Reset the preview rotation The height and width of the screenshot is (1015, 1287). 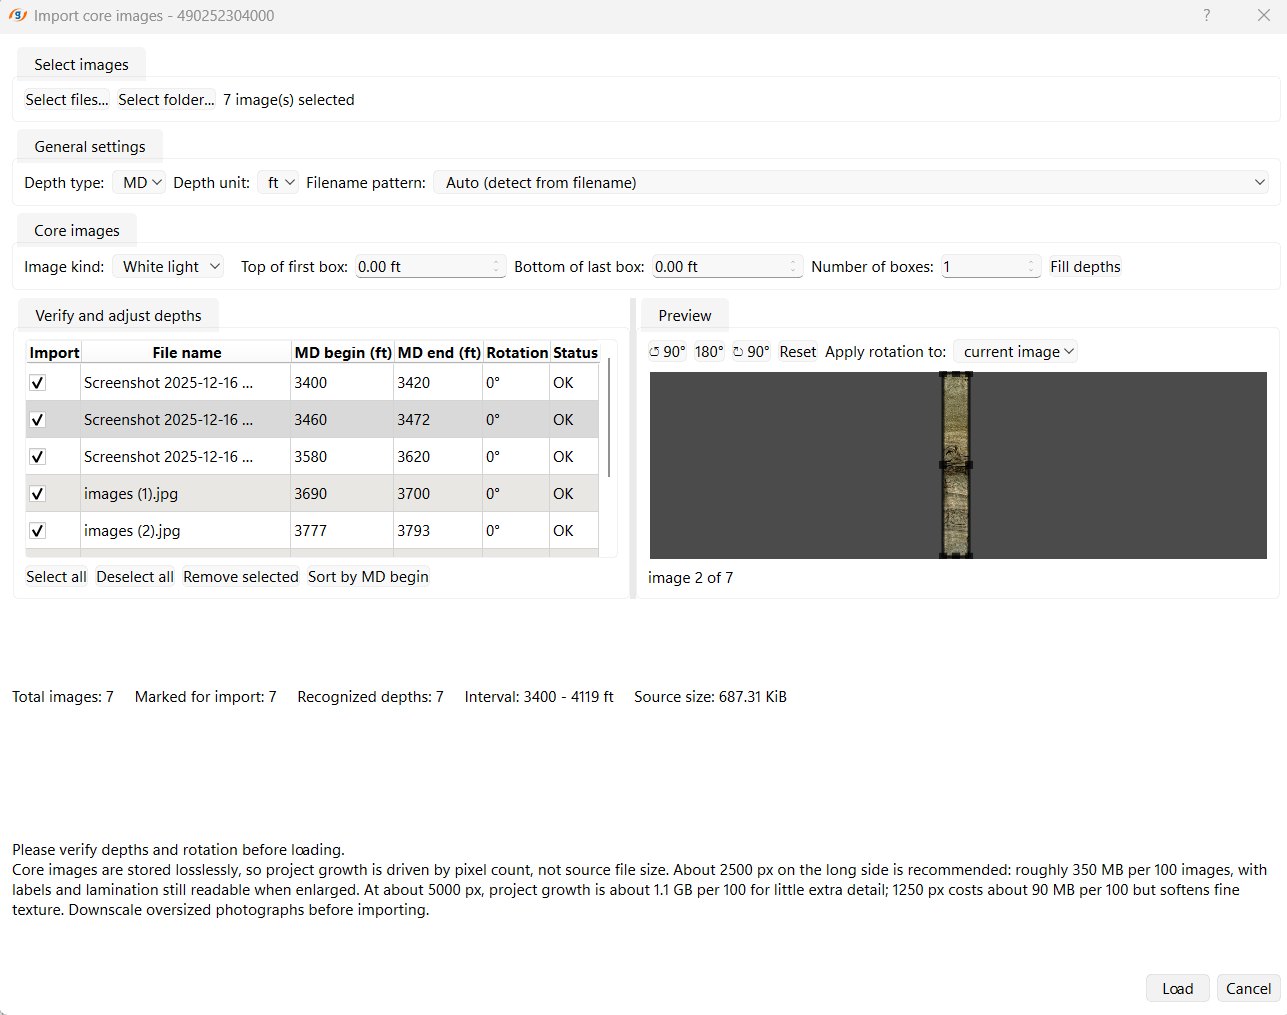pos(798,352)
